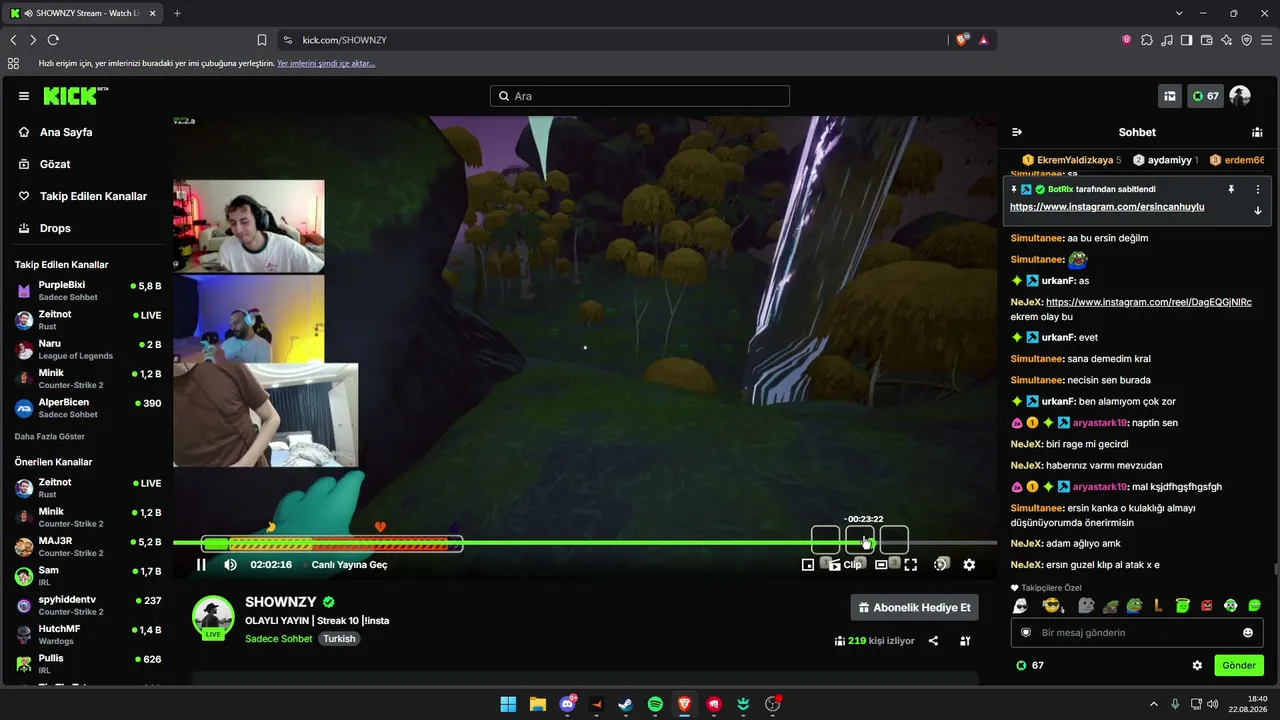1280x720 pixels.
Task: Seek on the green stream progress bar
Action: 585,543
